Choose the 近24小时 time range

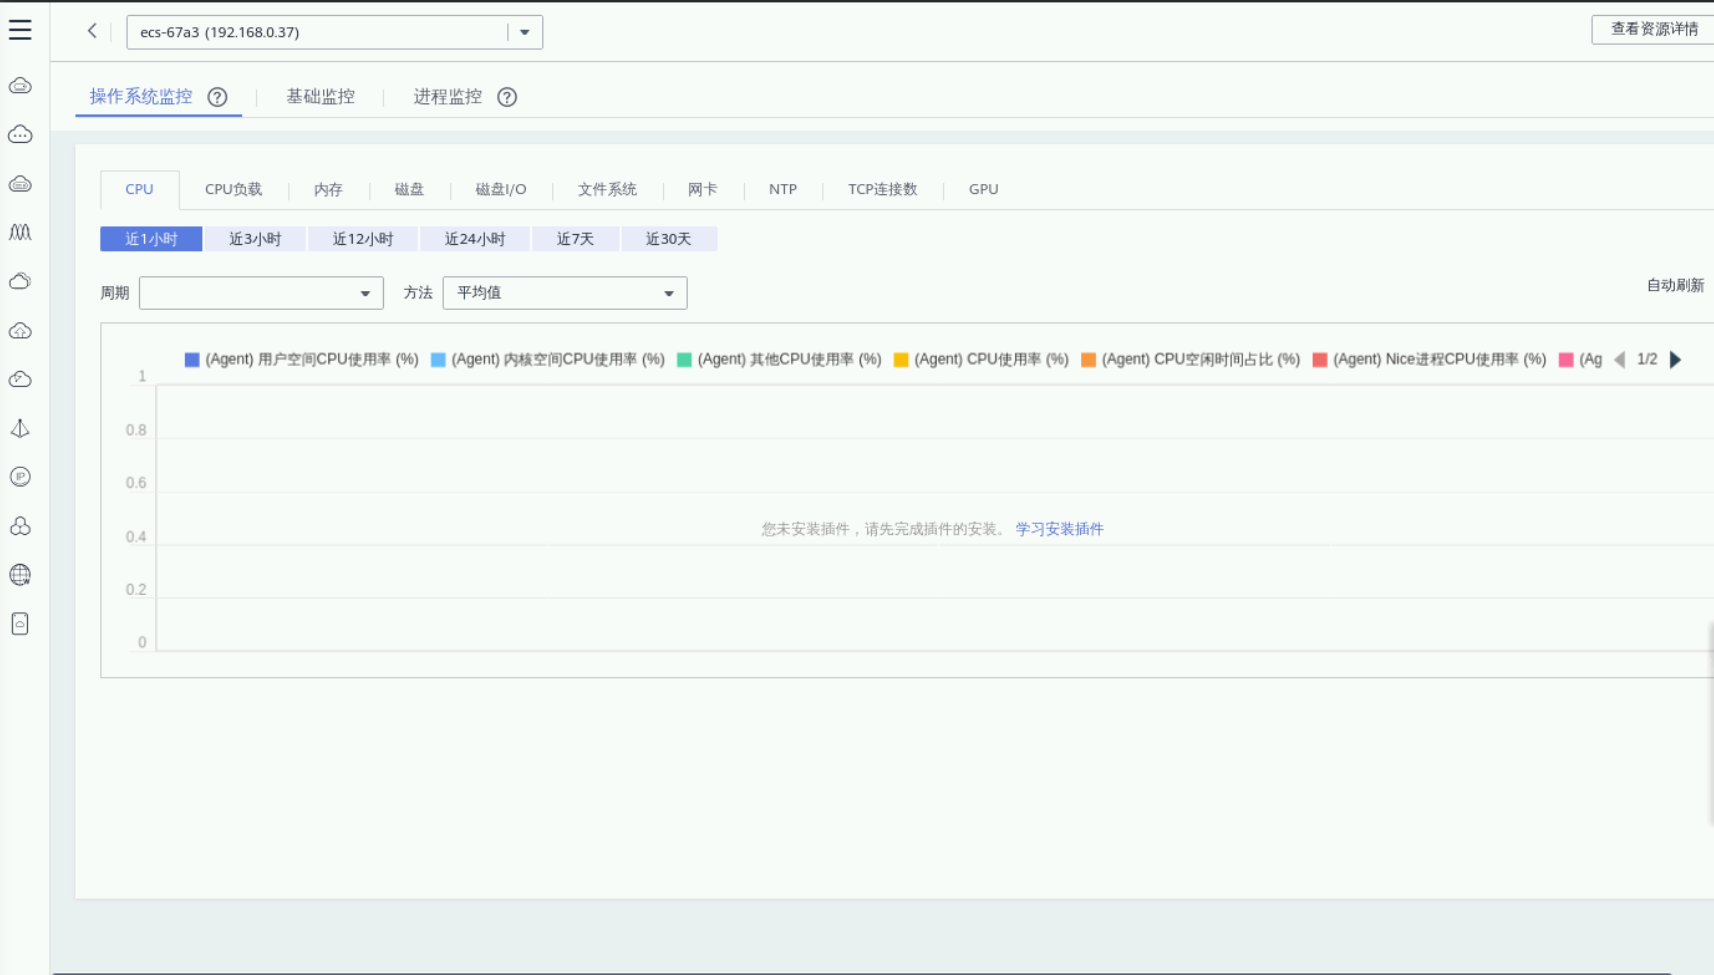point(474,239)
